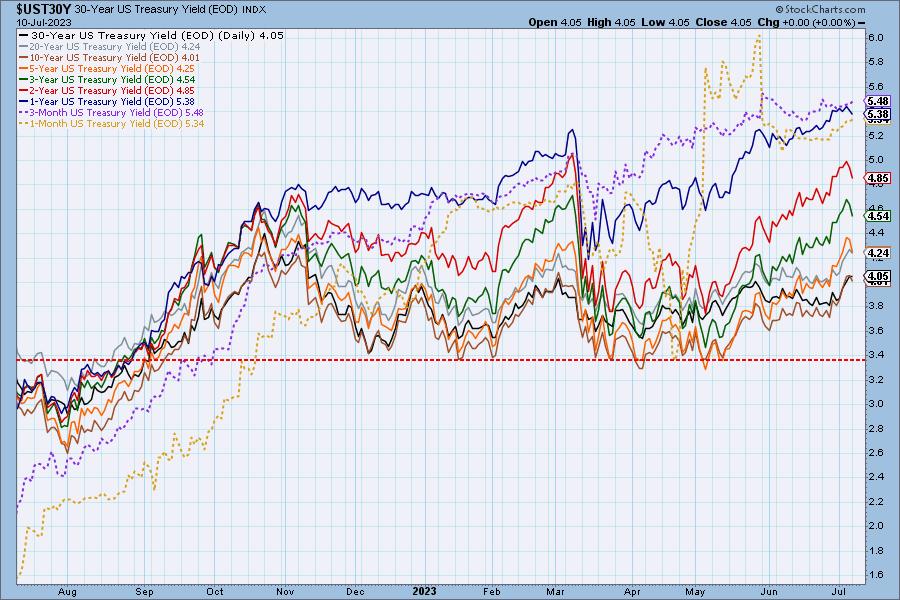Image resolution: width=900 pixels, height=600 pixels.
Task: Click the Chg +0.00 (+0.00%) value
Action: click(806, 22)
